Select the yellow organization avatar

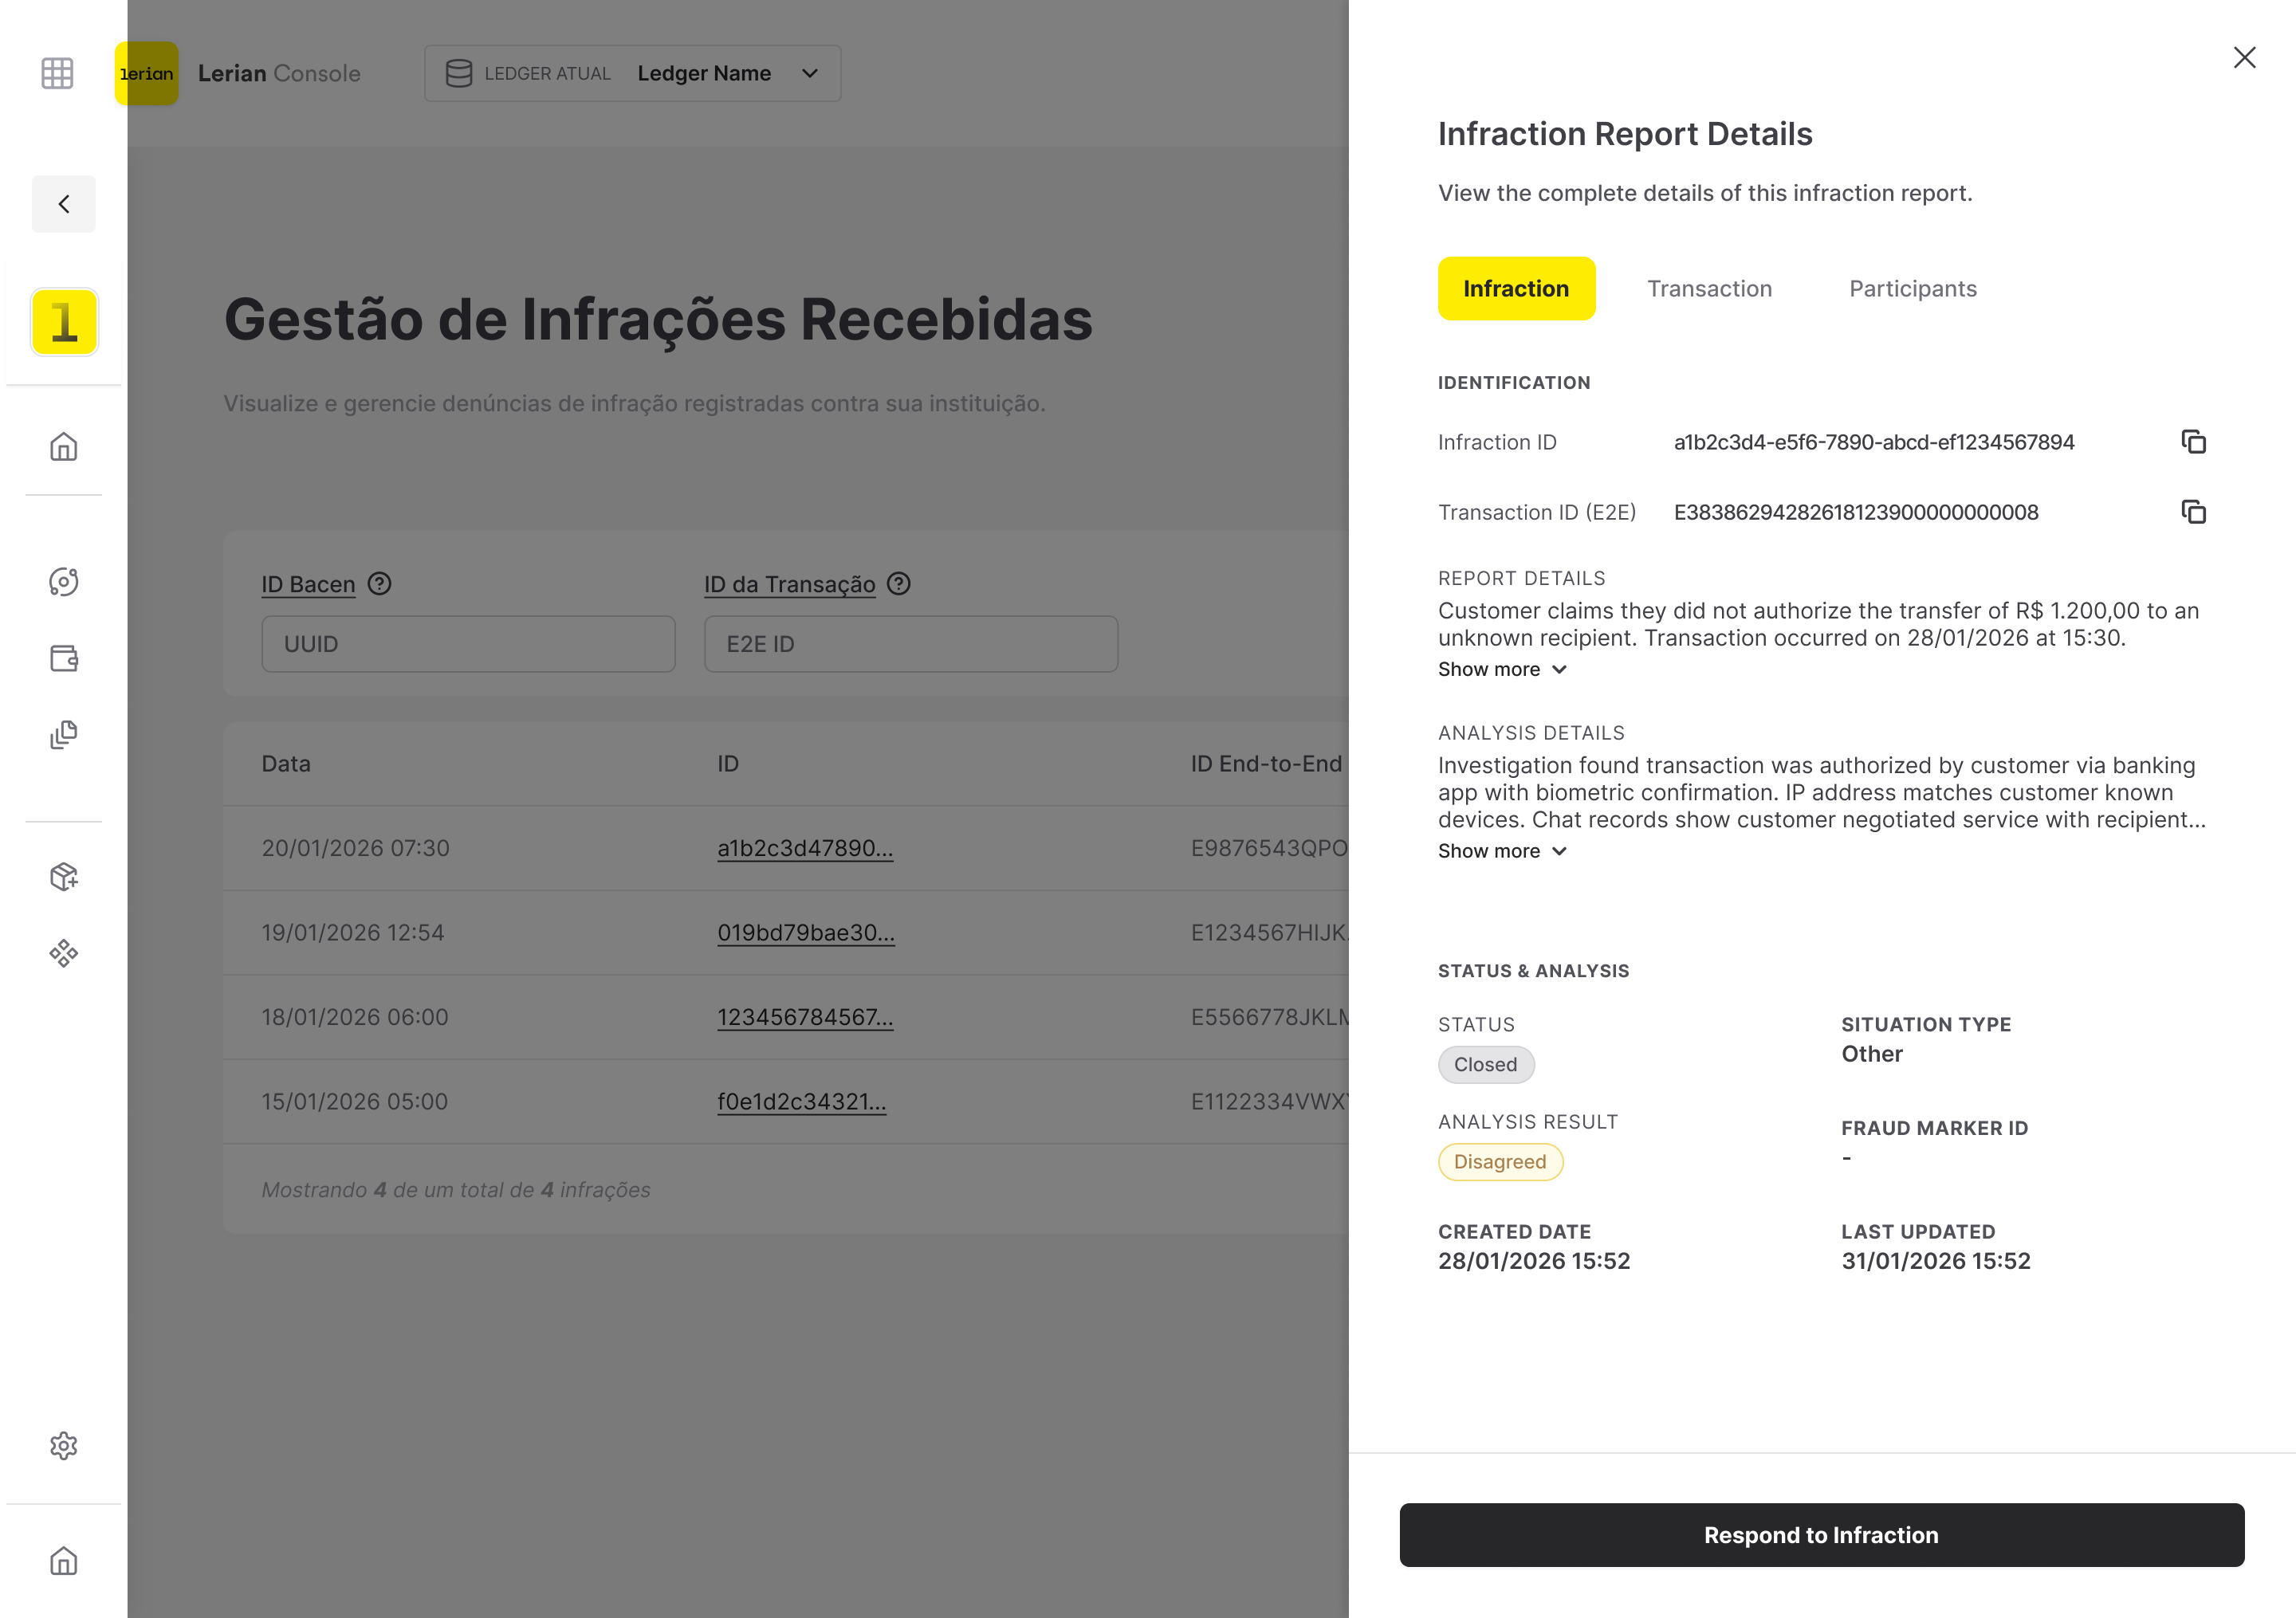click(x=64, y=322)
